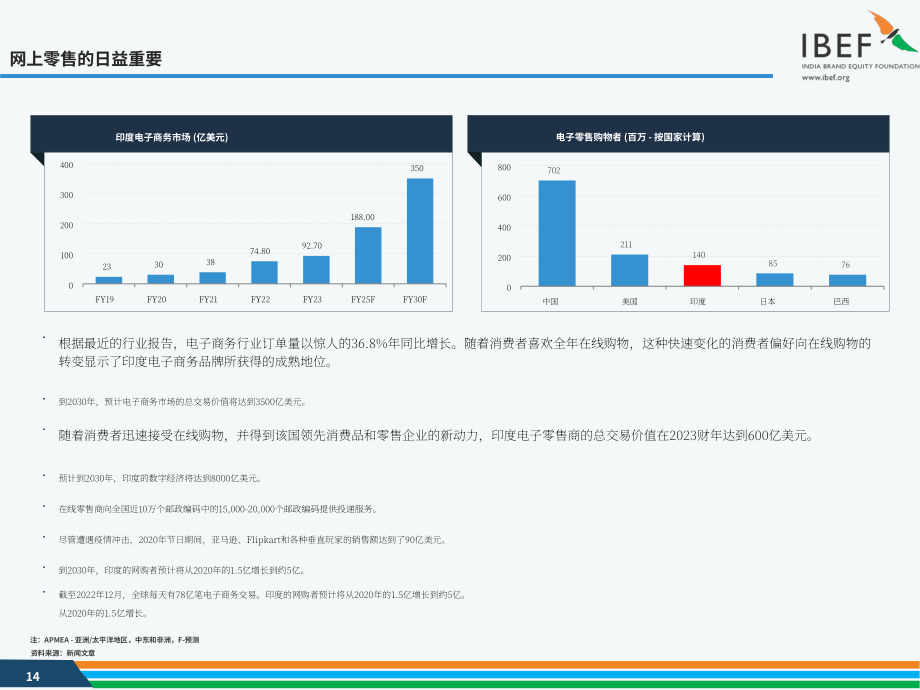Select the 日本 bar in shoppers chart
Screen dimensions: 920x690
(774, 280)
